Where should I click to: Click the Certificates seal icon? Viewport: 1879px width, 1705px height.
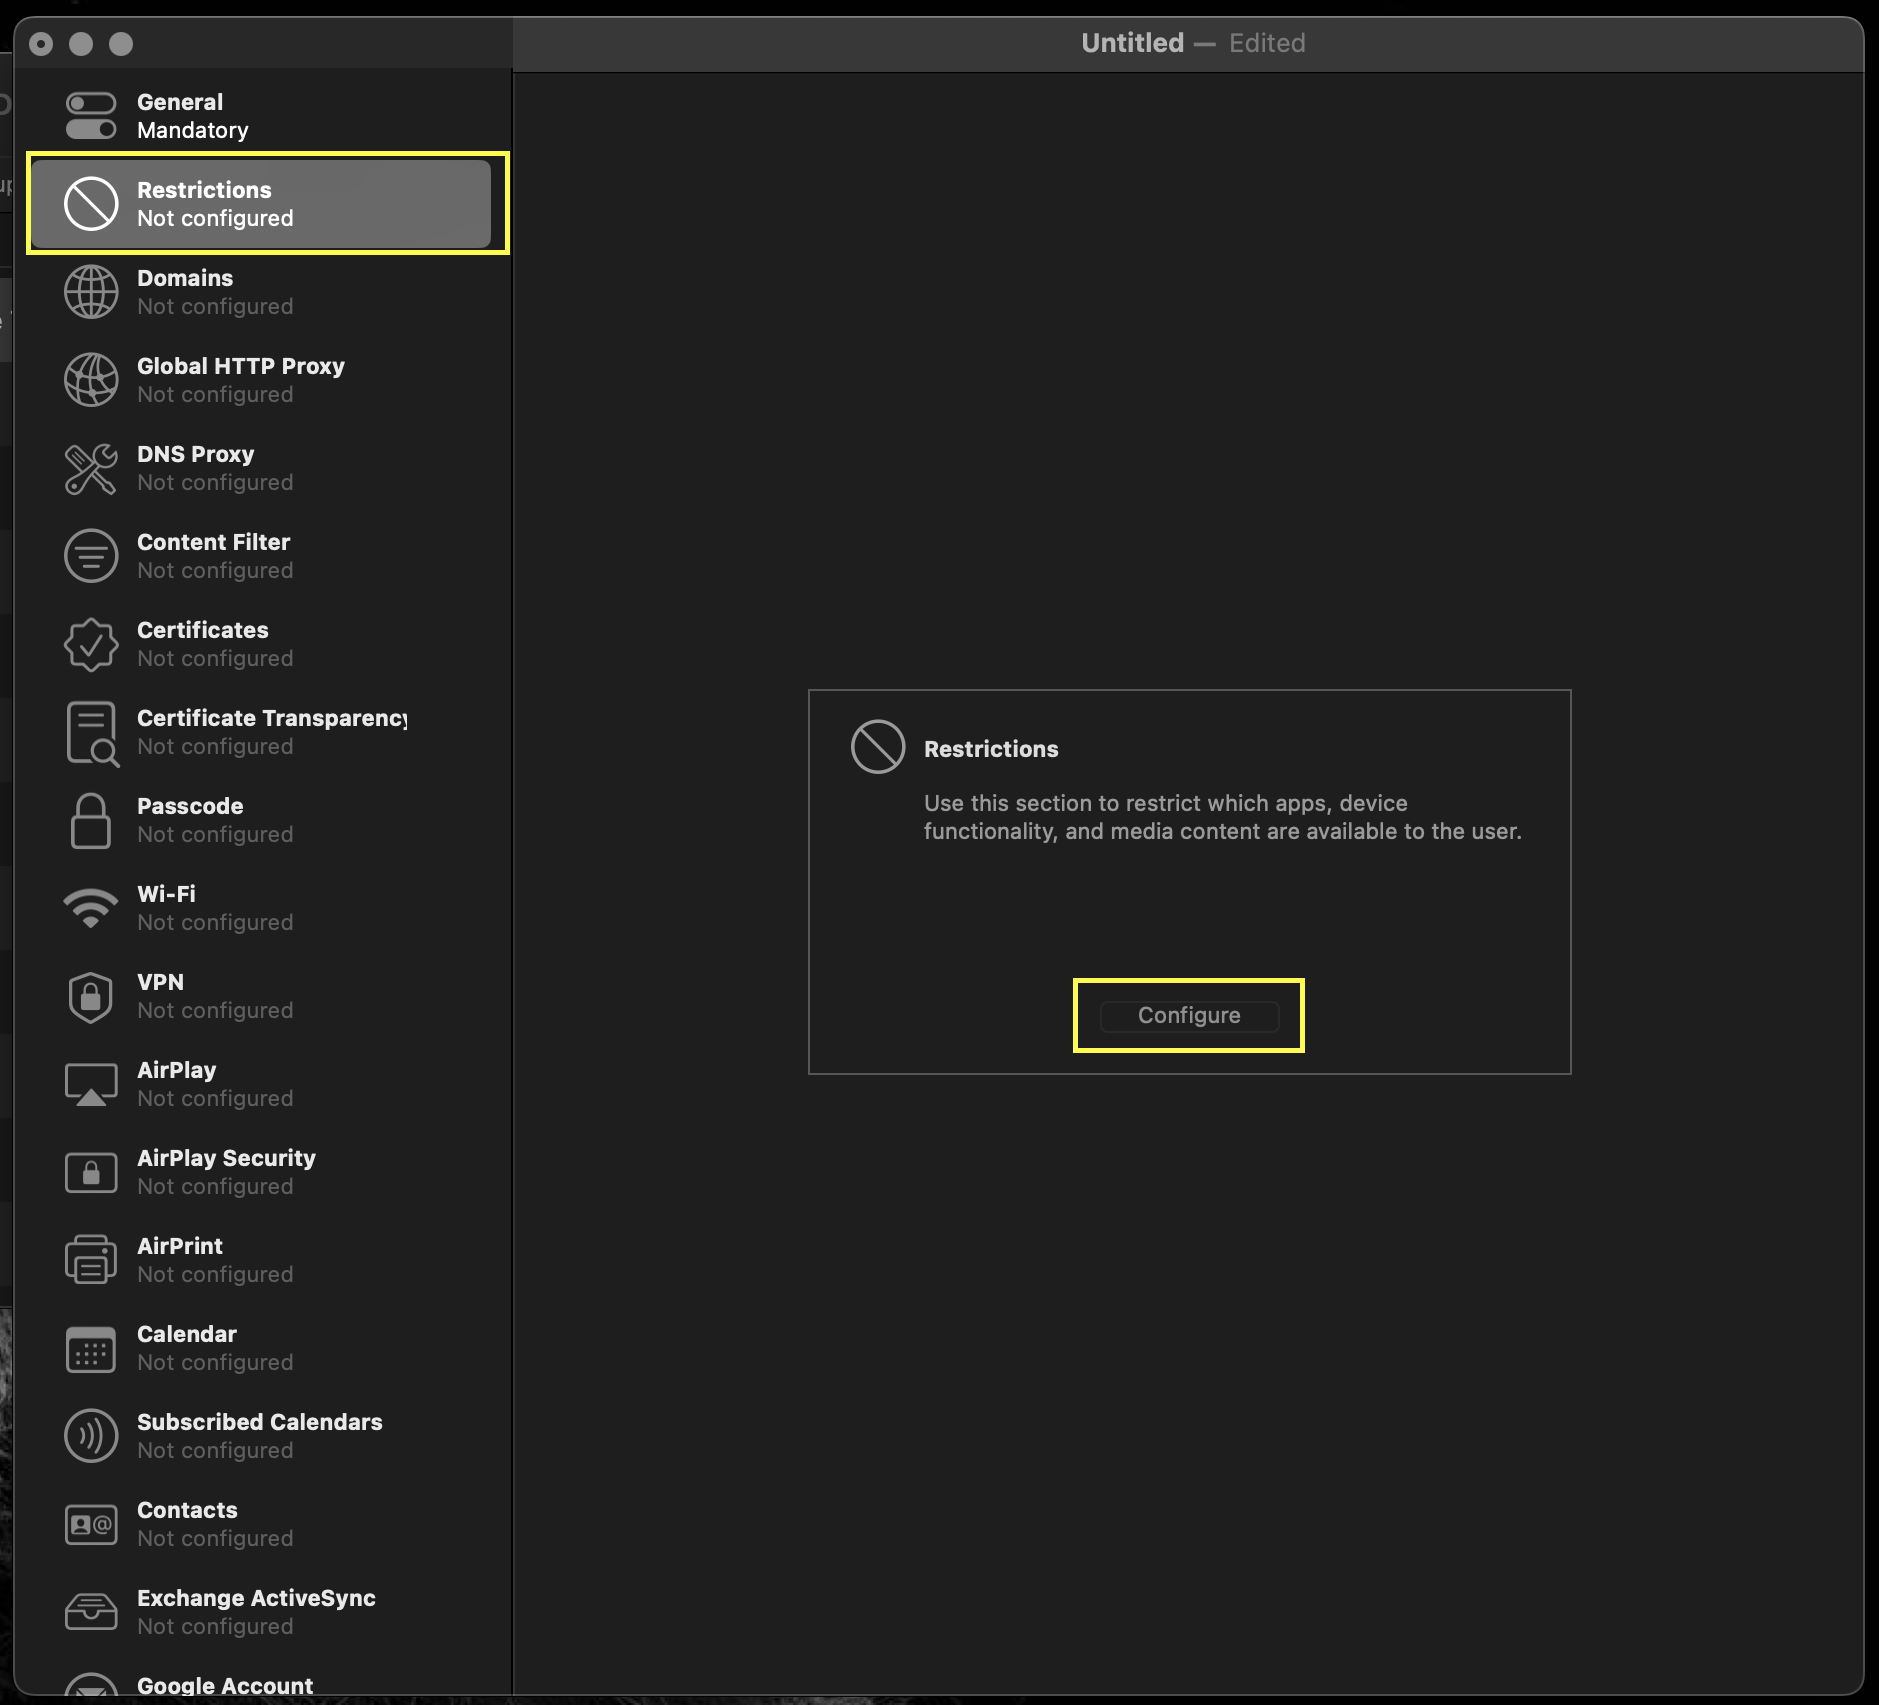click(91, 643)
